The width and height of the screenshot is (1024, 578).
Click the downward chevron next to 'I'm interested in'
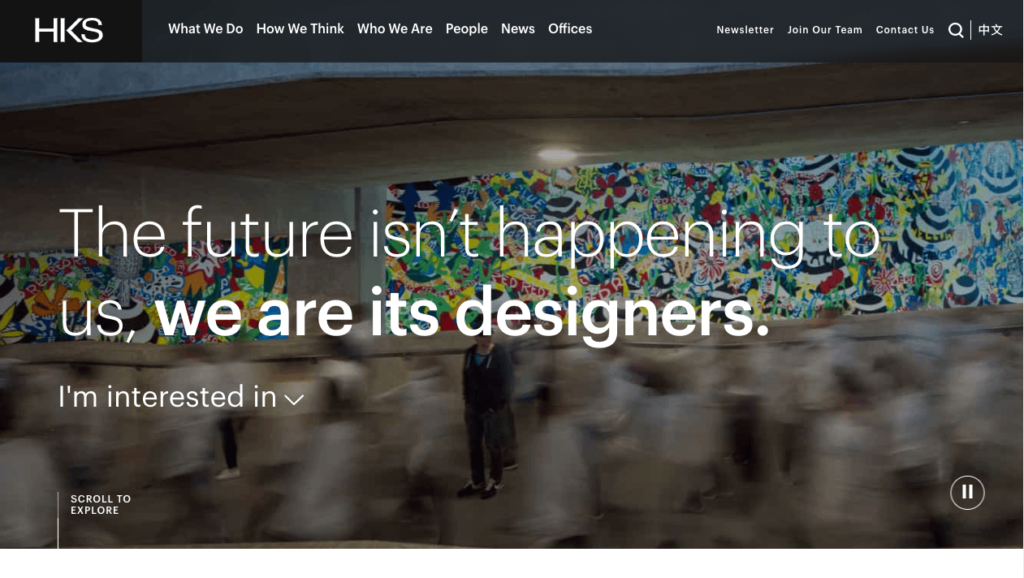click(x=293, y=400)
